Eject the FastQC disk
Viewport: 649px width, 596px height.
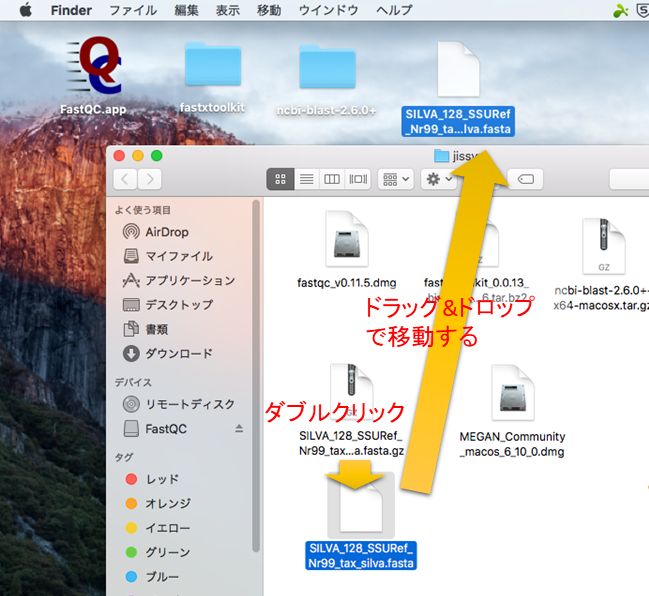[x=239, y=428]
